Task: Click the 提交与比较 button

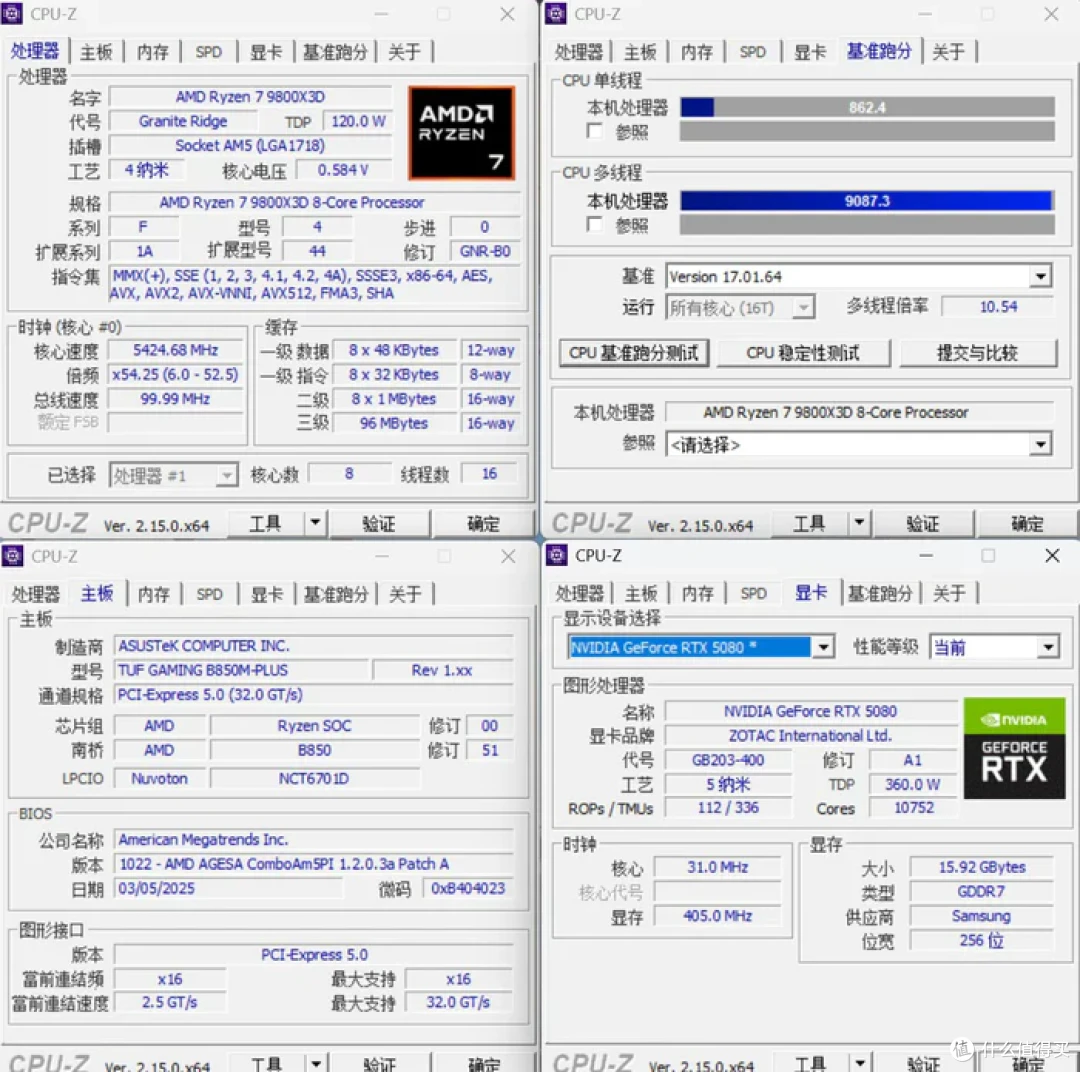Action: pyautogui.click(x=977, y=353)
